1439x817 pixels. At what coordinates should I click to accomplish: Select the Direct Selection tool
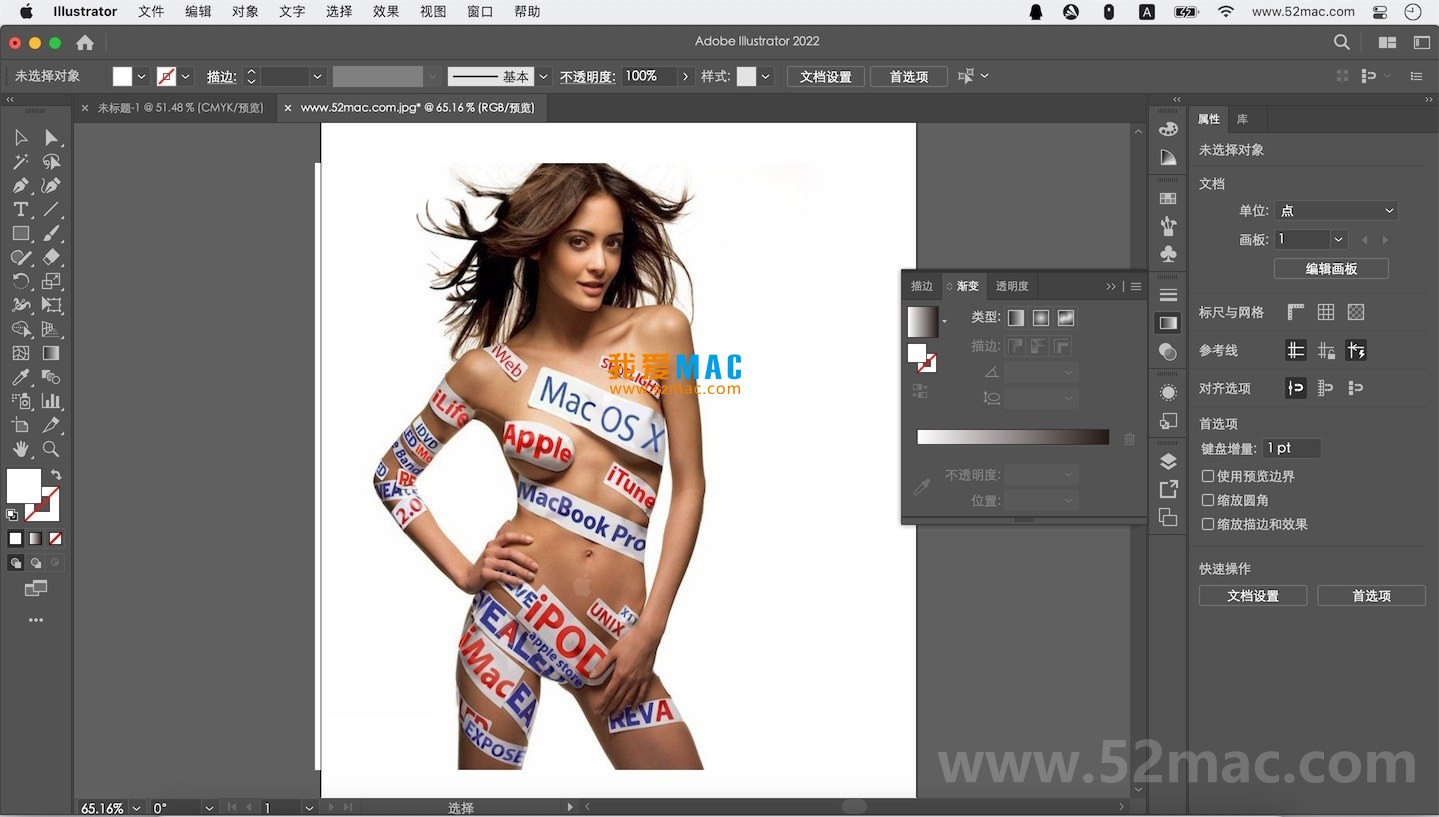(51, 137)
